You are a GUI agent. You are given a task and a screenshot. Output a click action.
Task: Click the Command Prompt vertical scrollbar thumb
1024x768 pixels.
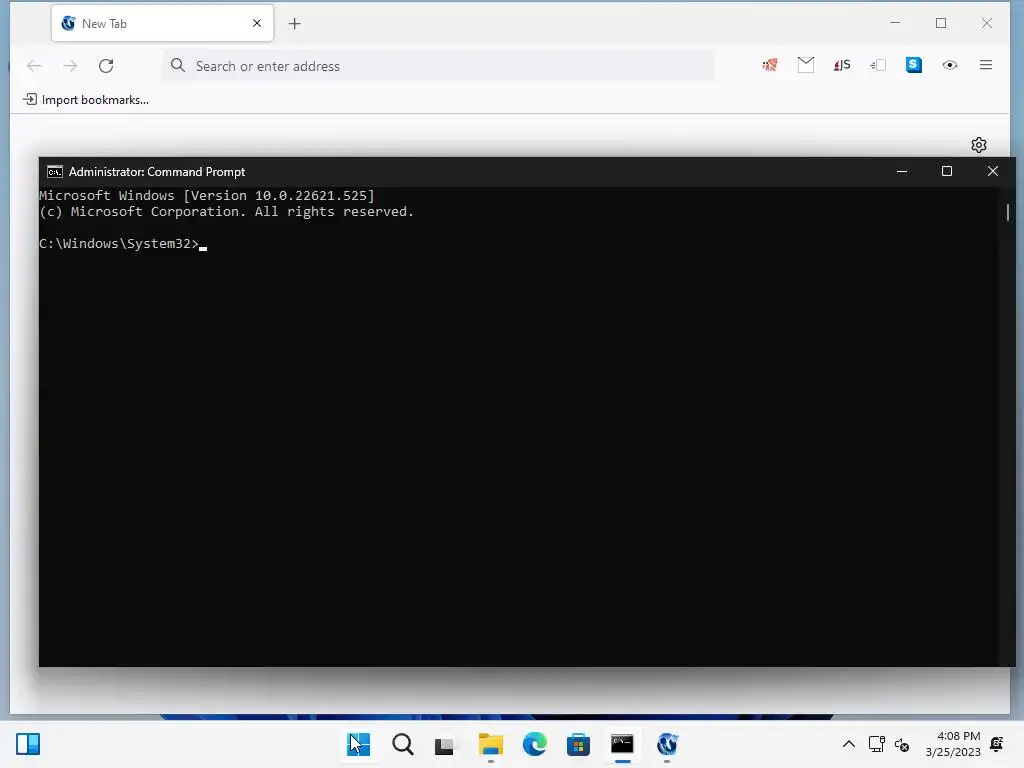coord(1008,212)
